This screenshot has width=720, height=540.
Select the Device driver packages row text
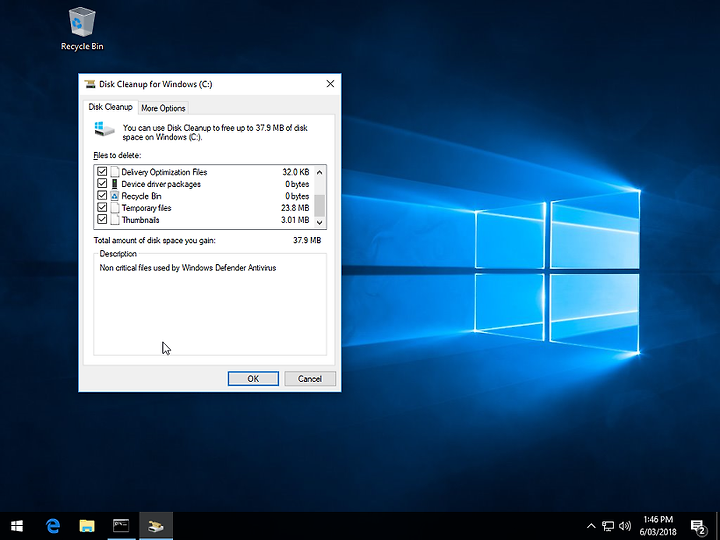click(161, 184)
